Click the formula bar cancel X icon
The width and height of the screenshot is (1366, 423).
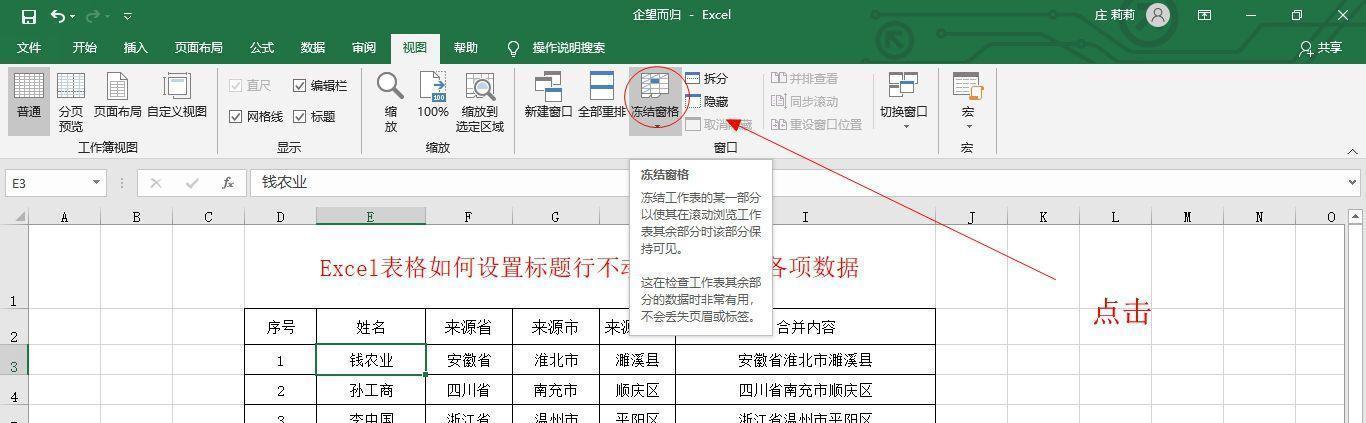click(x=156, y=183)
